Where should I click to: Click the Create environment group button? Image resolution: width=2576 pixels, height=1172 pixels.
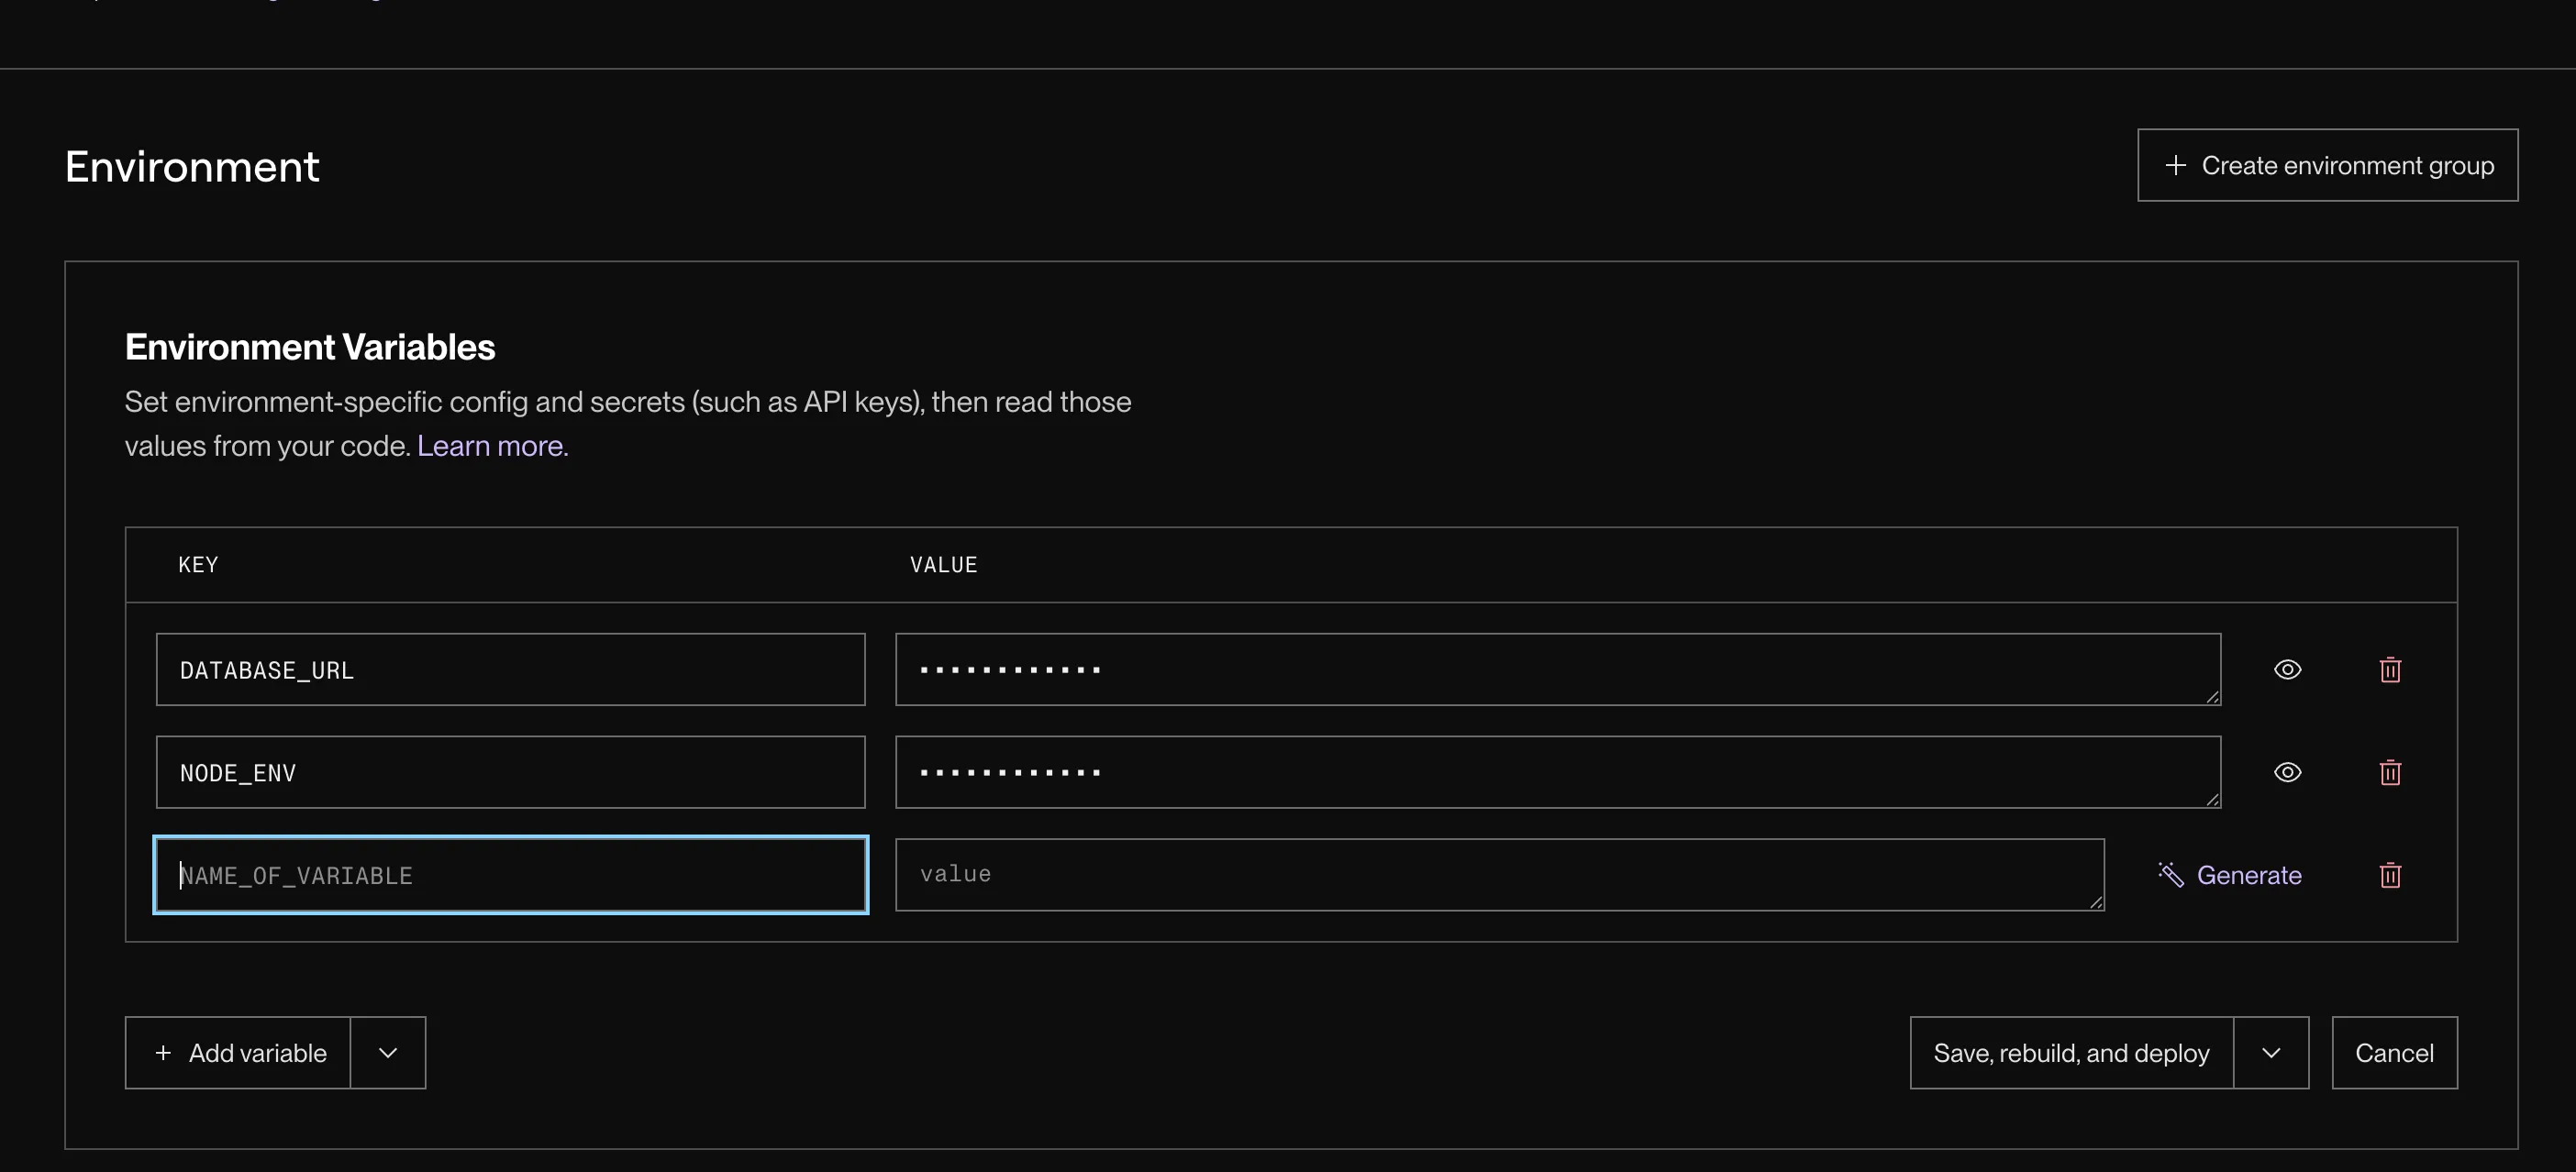click(2327, 165)
